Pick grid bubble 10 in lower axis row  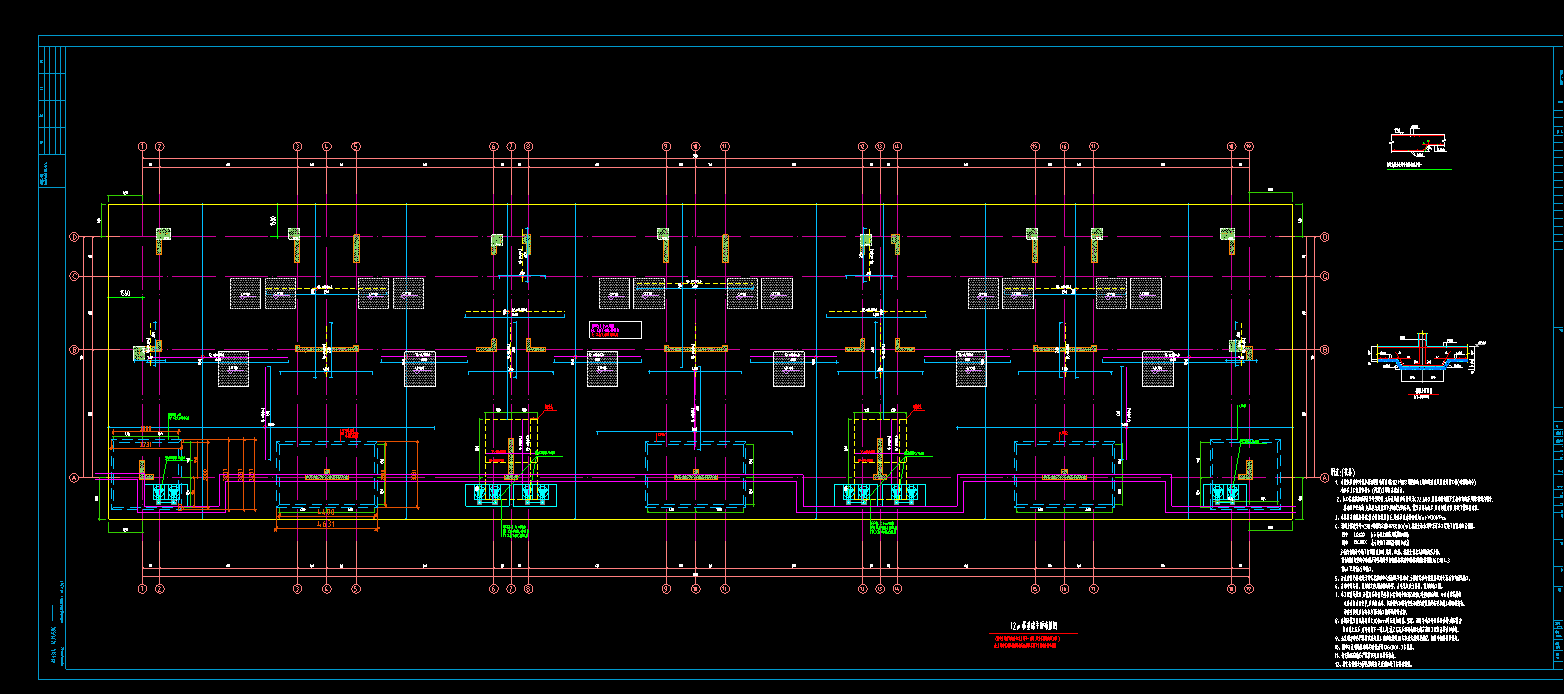pyautogui.click(x=695, y=589)
